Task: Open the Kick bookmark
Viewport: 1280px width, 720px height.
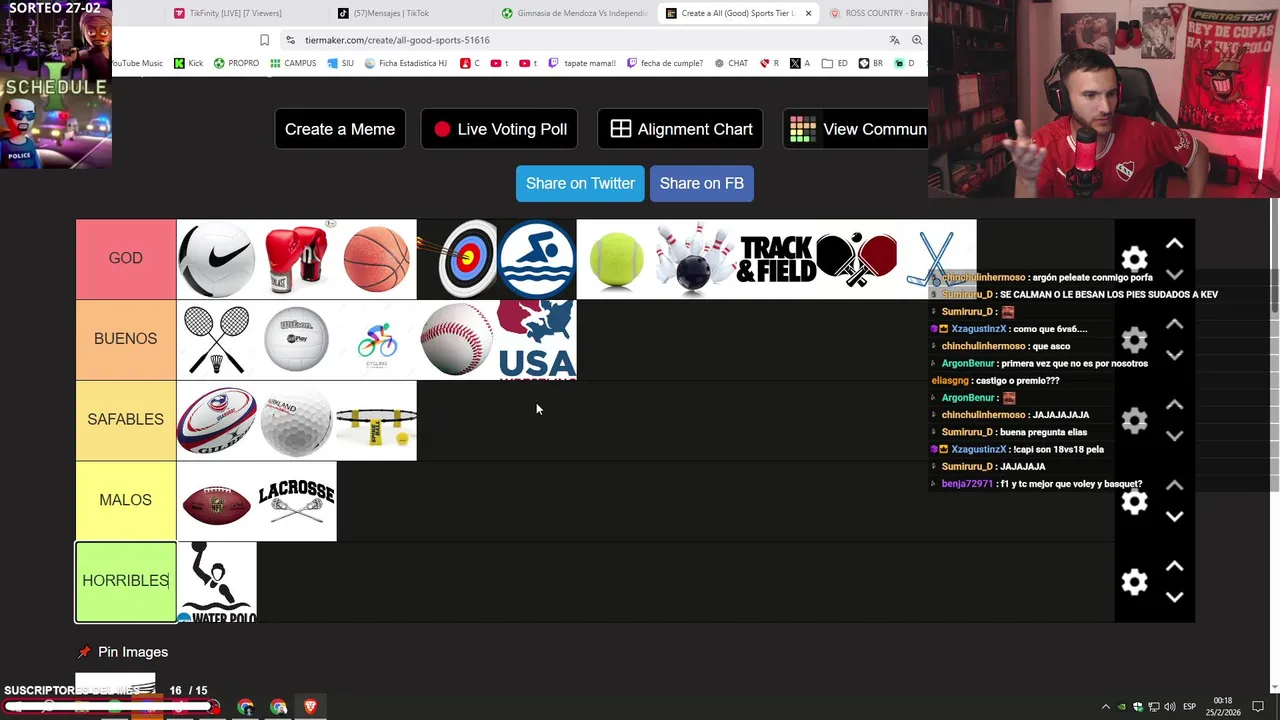Action: click(x=188, y=63)
